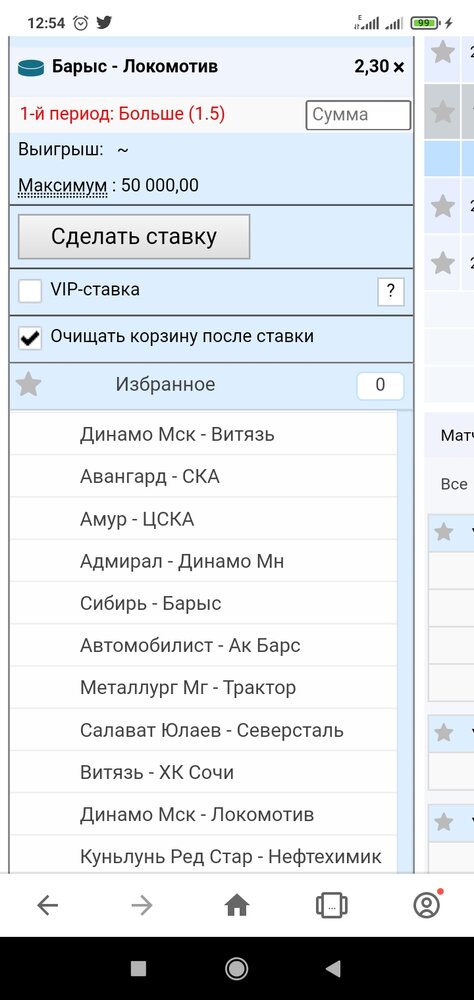This screenshot has height=1000, width=474.
Task: Tap the browser forward arrow
Action: [142, 904]
